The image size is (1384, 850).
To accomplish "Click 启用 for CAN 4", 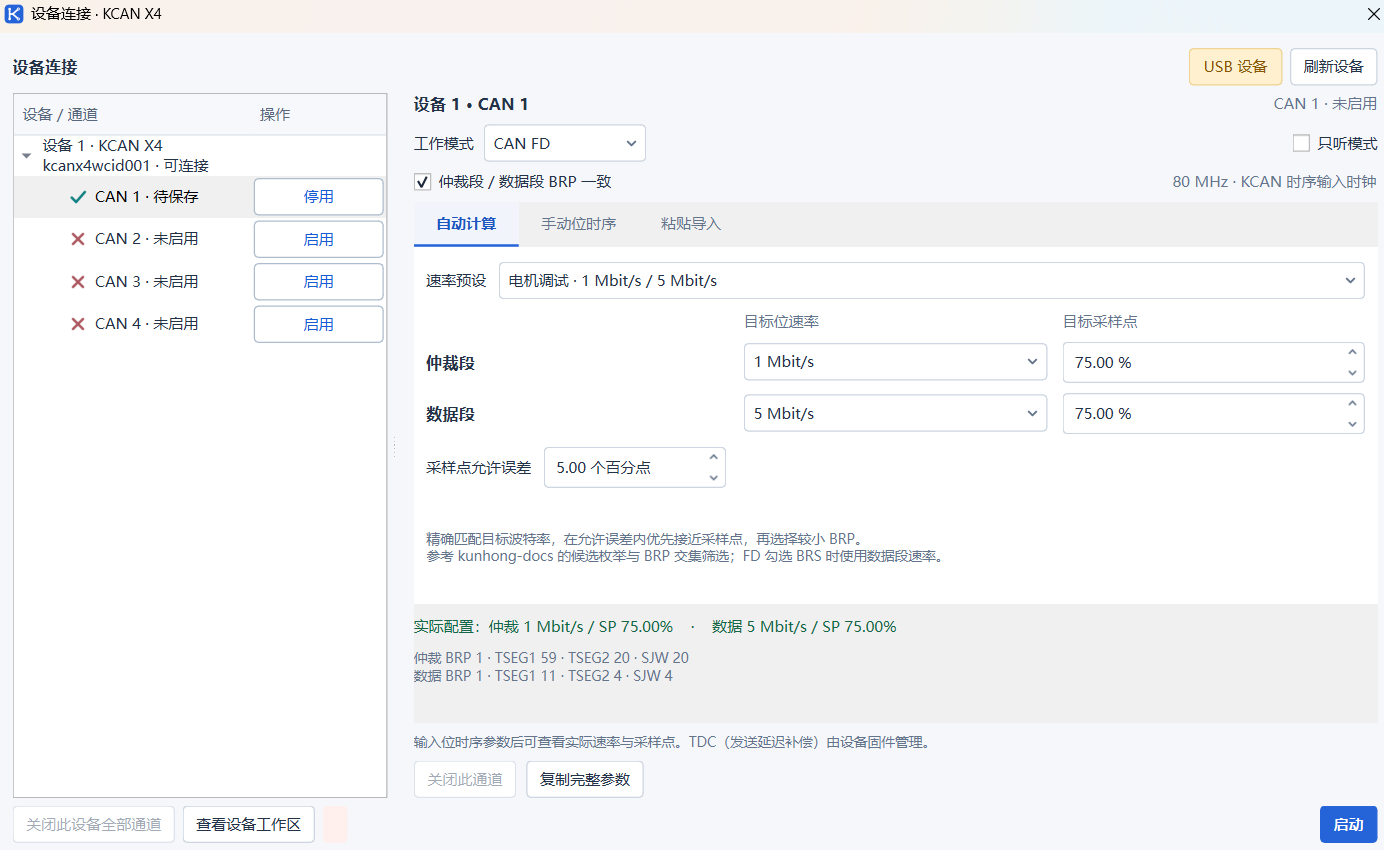I will click(319, 324).
